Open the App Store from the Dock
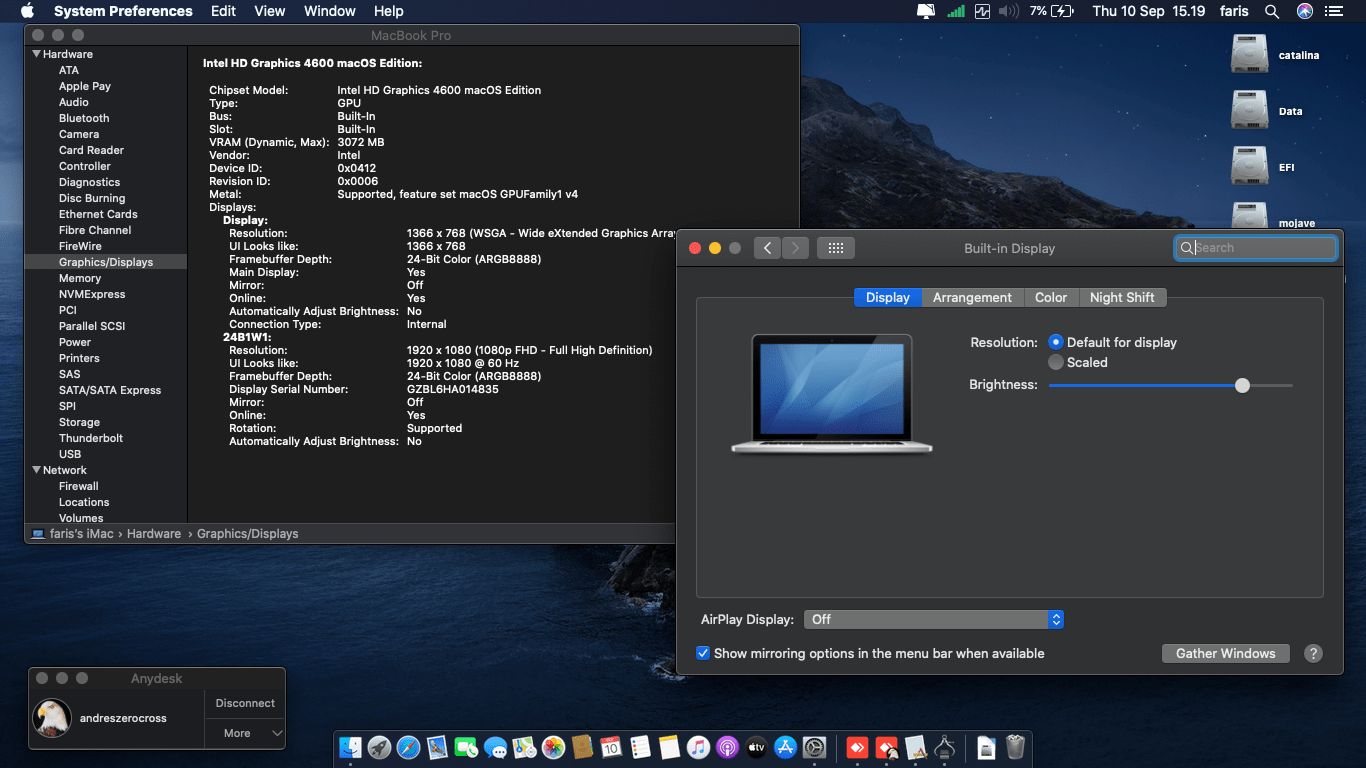This screenshot has height=768, width=1366. click(785, 747)
